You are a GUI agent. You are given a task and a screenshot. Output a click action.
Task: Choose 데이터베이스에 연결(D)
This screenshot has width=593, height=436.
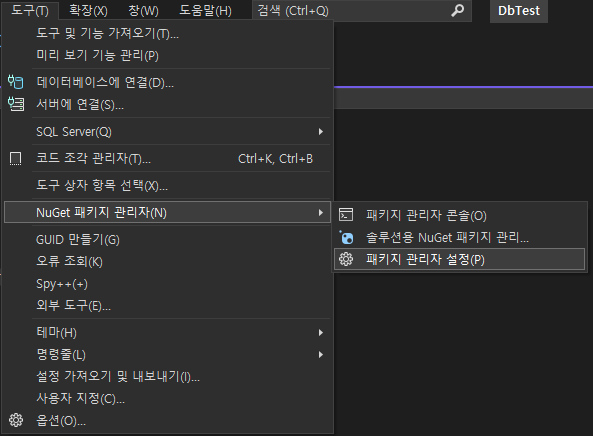(168, 82)
